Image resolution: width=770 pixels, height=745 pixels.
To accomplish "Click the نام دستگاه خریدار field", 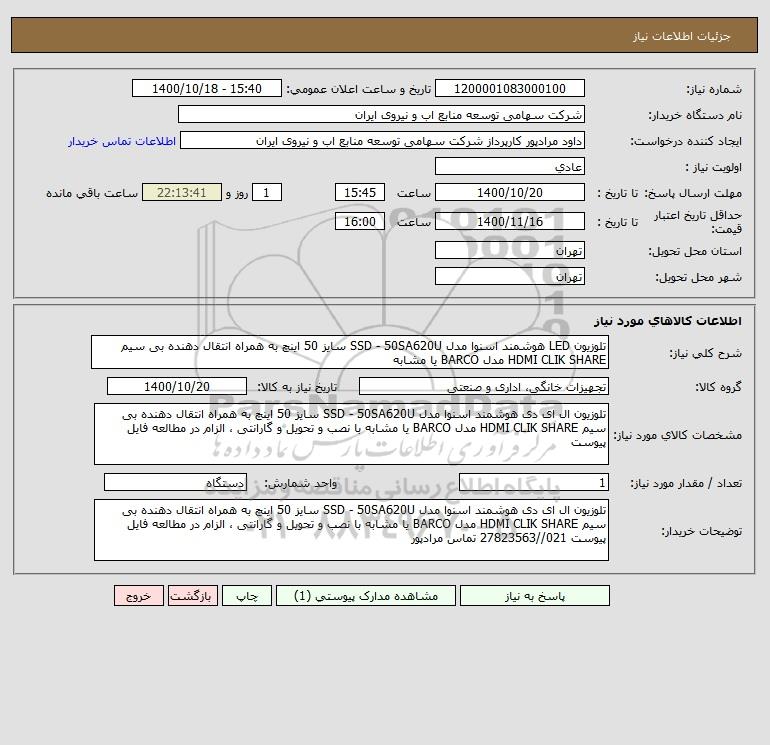I will click(x=381, y=114).
